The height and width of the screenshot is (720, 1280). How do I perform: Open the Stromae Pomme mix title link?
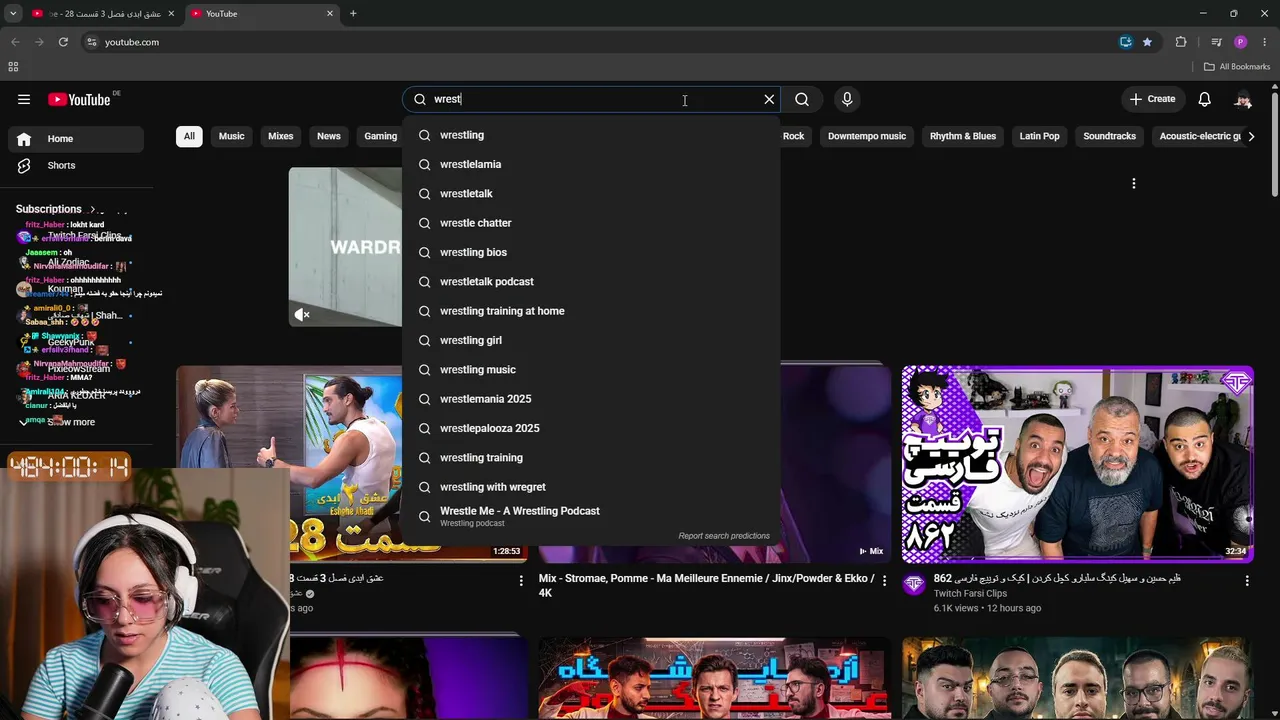click(x=707, y=585)
